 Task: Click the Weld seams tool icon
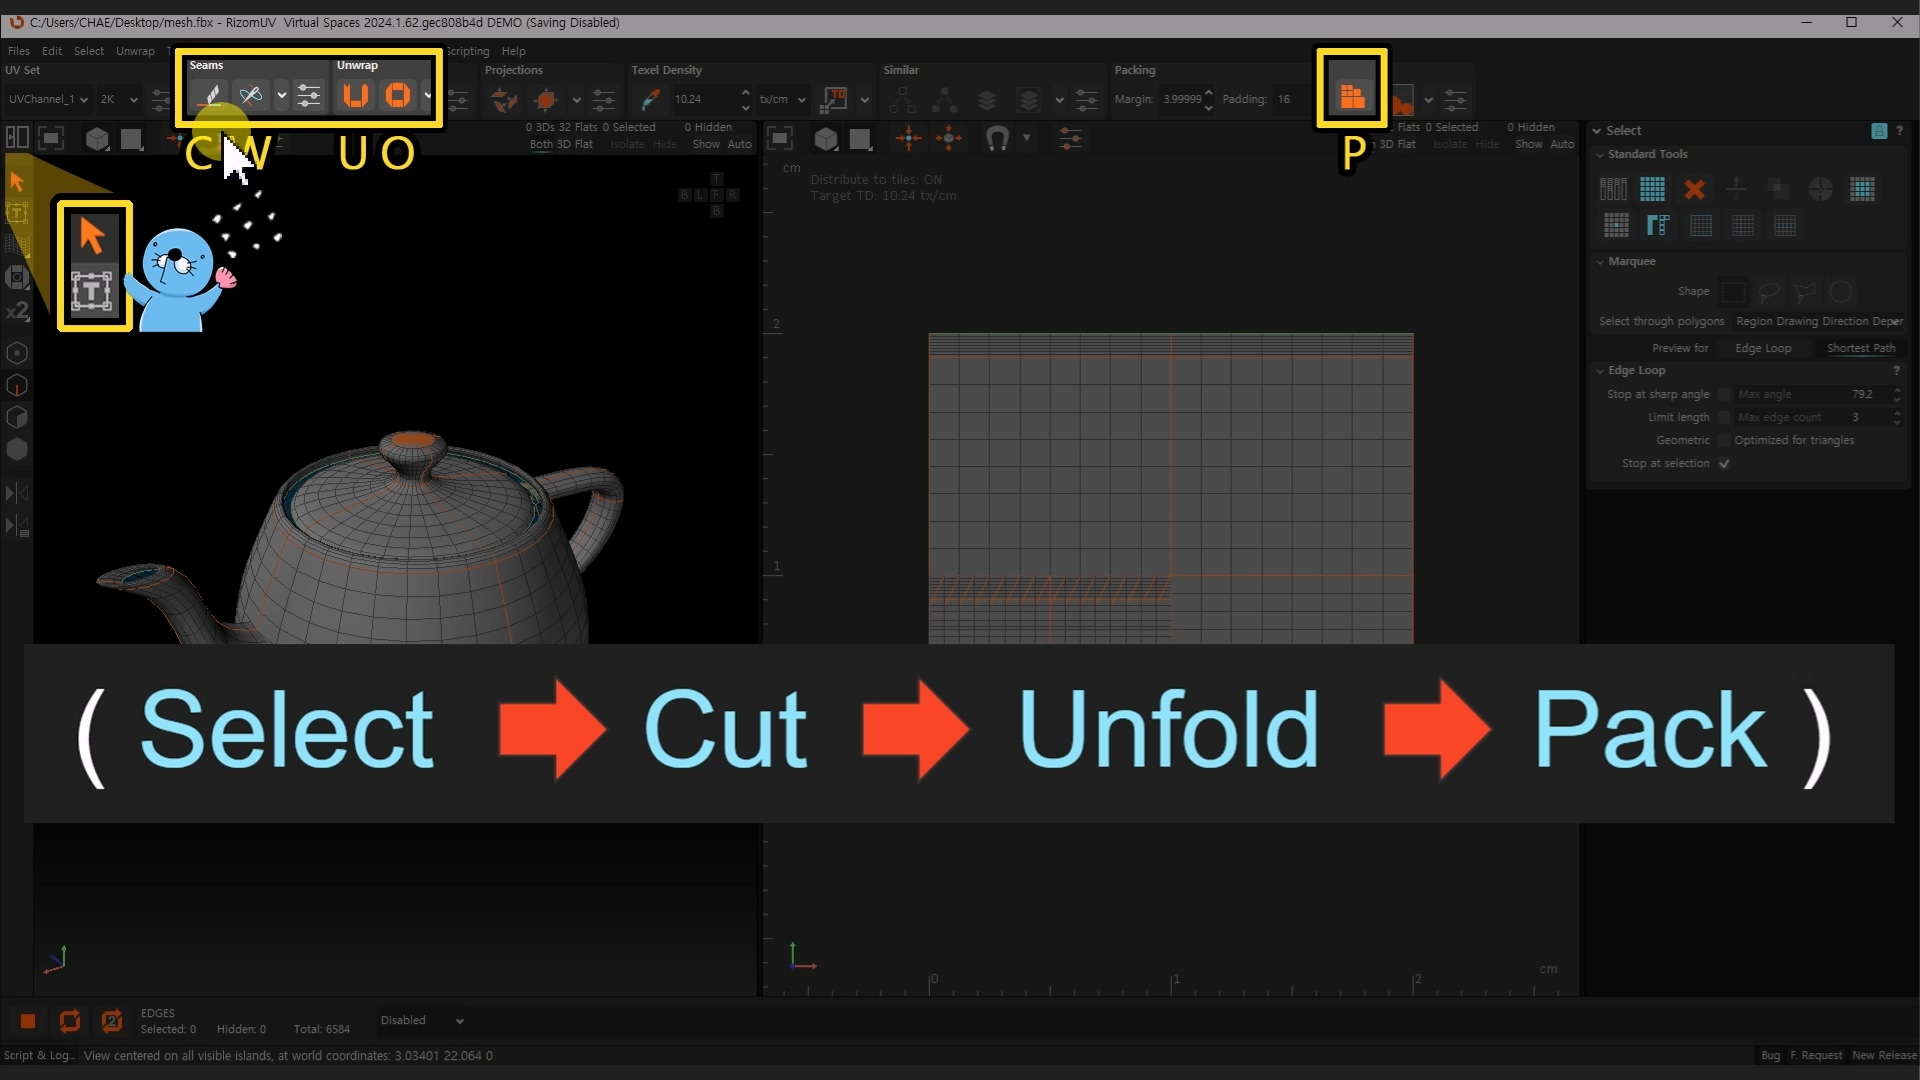click(x=250, y=96)
